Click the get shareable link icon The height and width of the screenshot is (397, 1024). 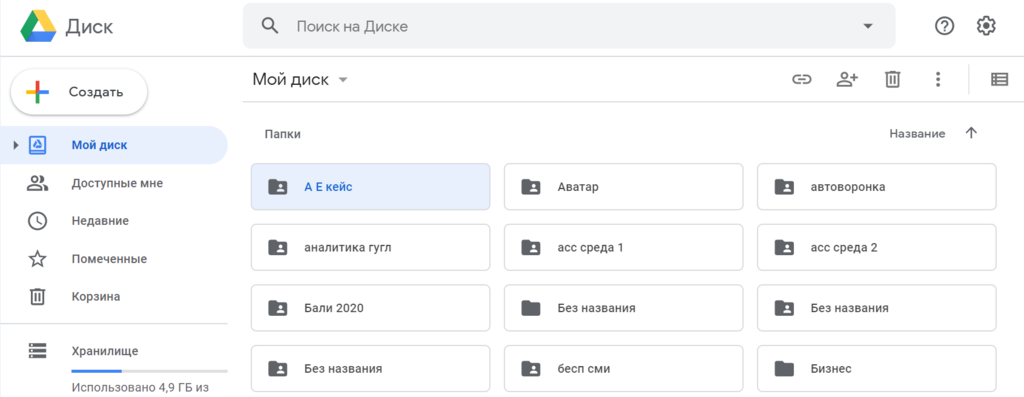coord(801,80)
